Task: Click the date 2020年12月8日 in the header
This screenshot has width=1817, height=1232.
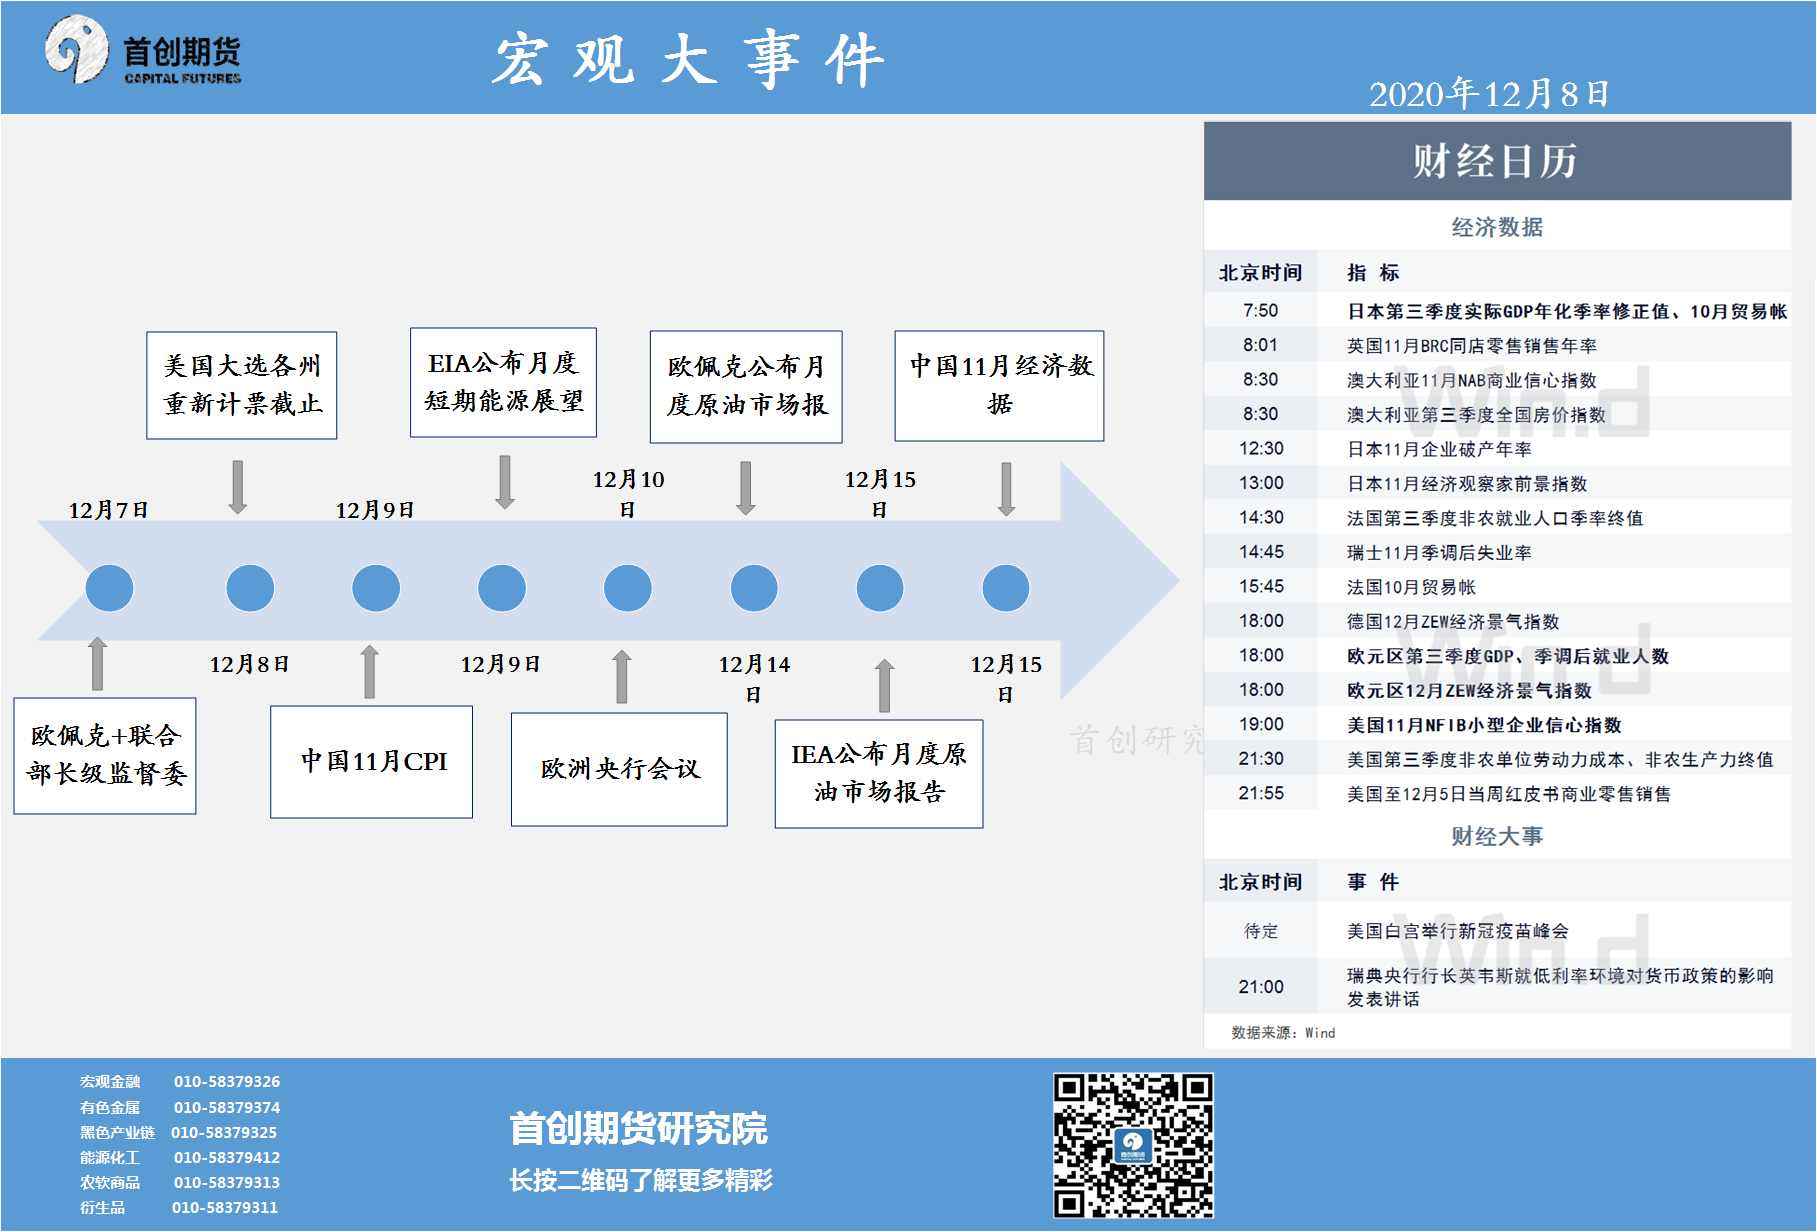Action: tap(1489, 94)
